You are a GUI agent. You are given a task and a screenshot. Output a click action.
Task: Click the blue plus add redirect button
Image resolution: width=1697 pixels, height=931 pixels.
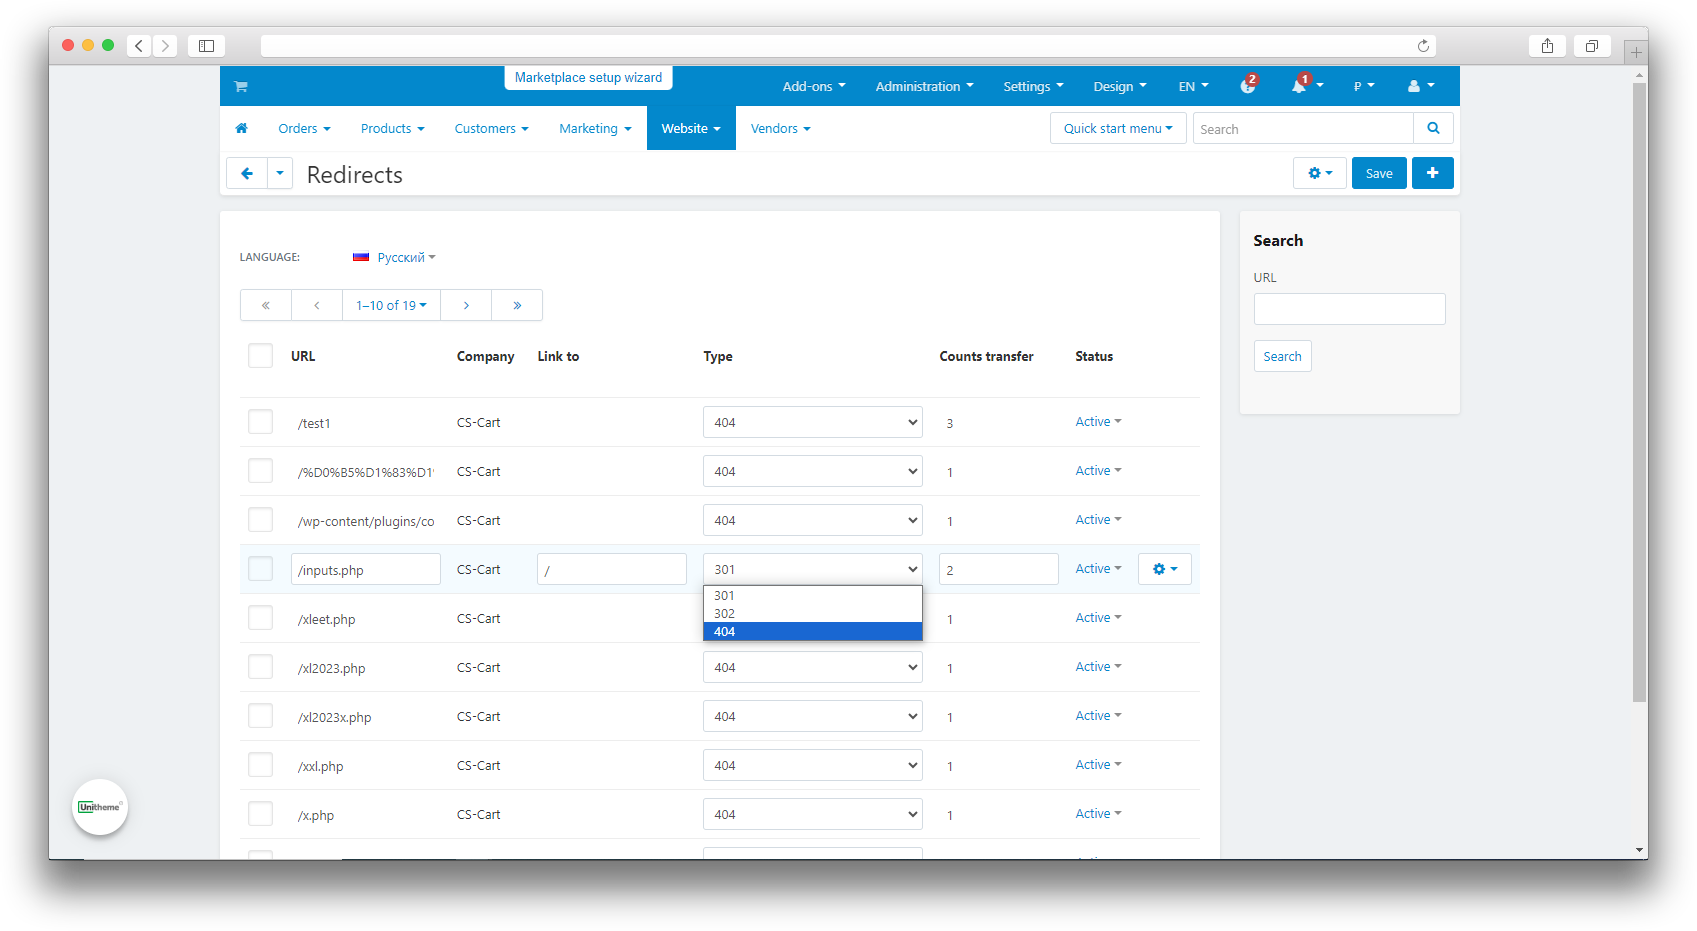[x=1432, y=174]
